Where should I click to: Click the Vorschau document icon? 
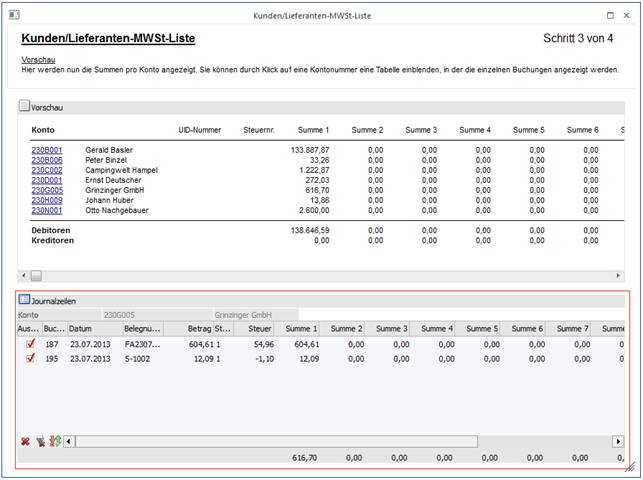coord(25,105)
